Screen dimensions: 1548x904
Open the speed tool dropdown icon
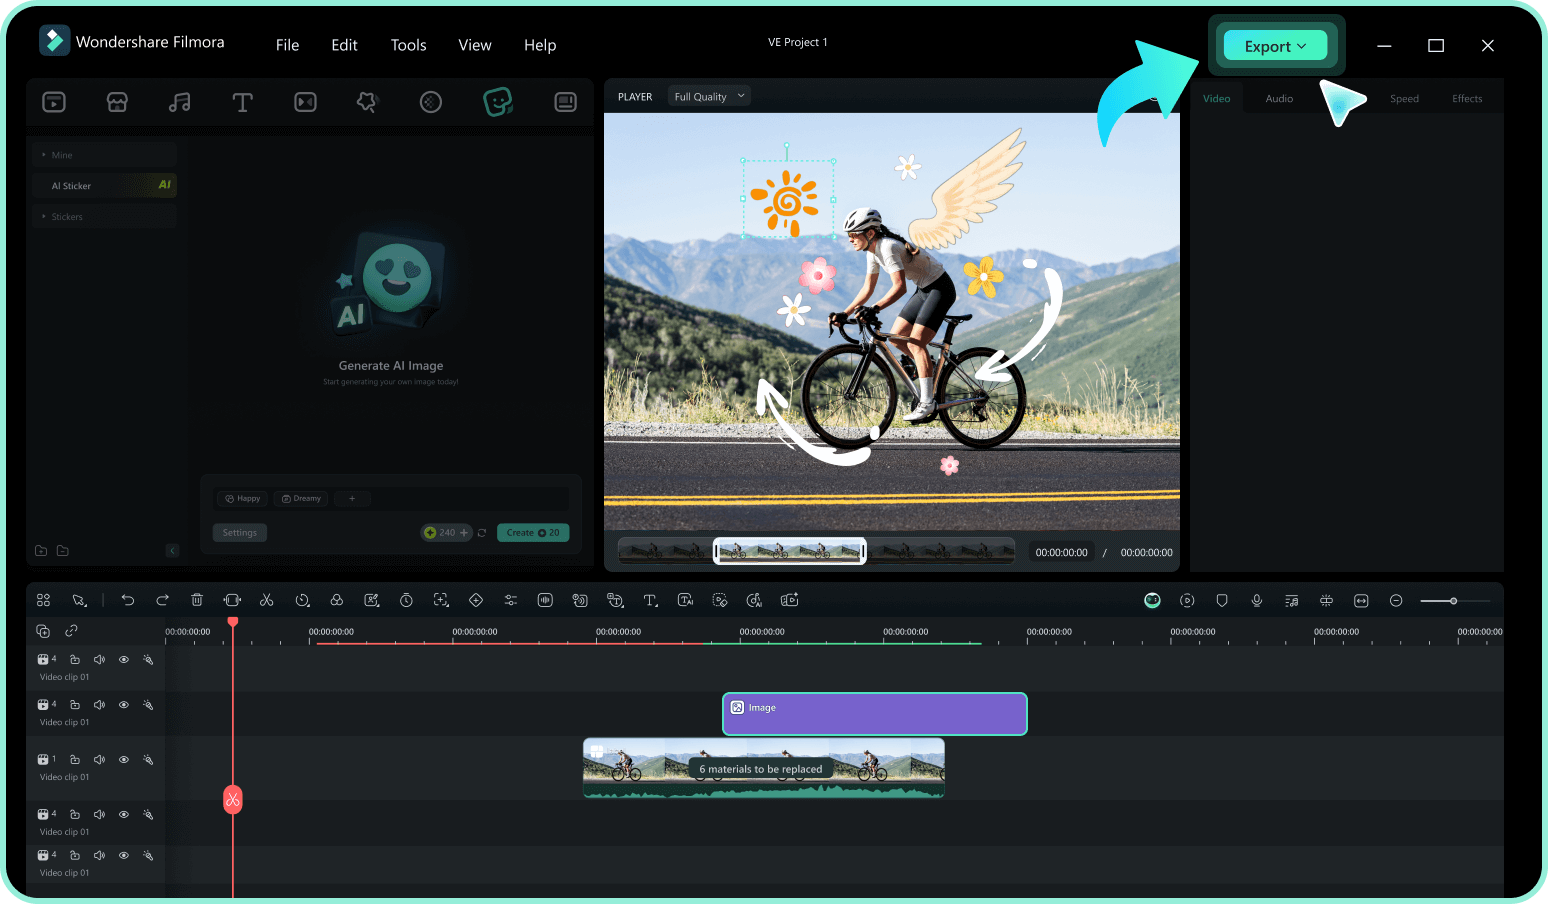coord(302,600)
